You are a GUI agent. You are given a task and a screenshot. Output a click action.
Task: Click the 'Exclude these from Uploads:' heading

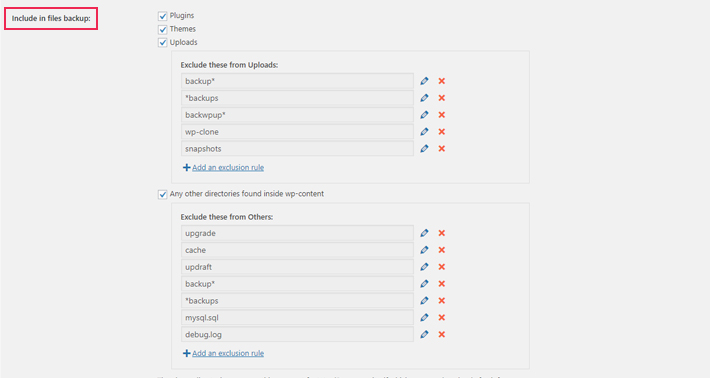coord(230,65)
